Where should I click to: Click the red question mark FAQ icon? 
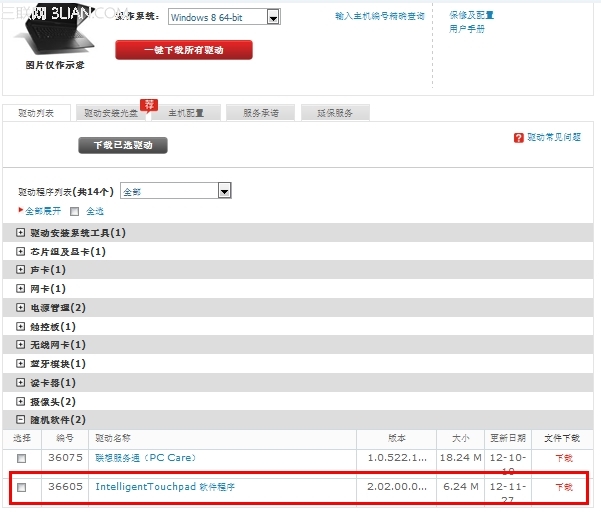(x=519, y=137)
